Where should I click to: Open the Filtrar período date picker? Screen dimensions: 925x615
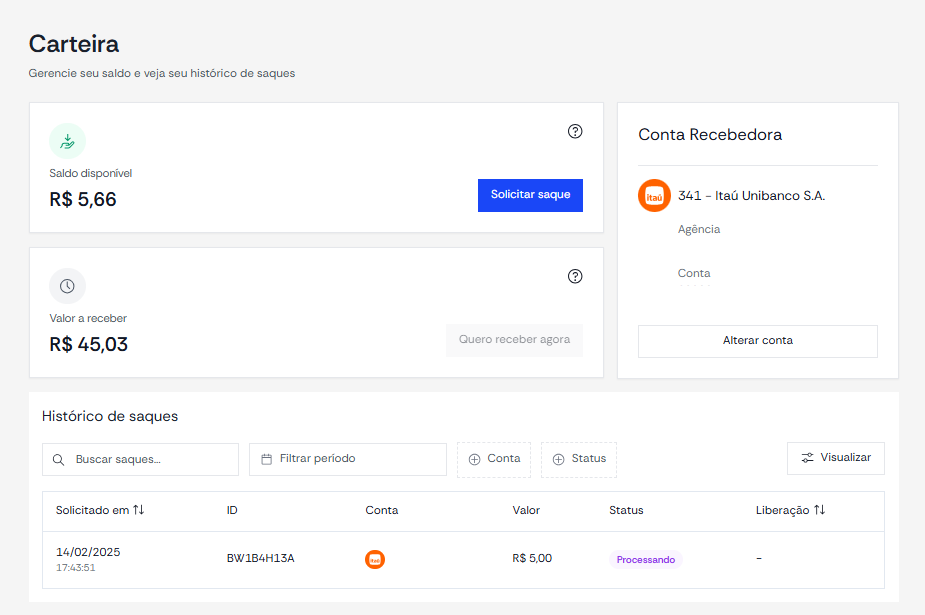(347, 459)
